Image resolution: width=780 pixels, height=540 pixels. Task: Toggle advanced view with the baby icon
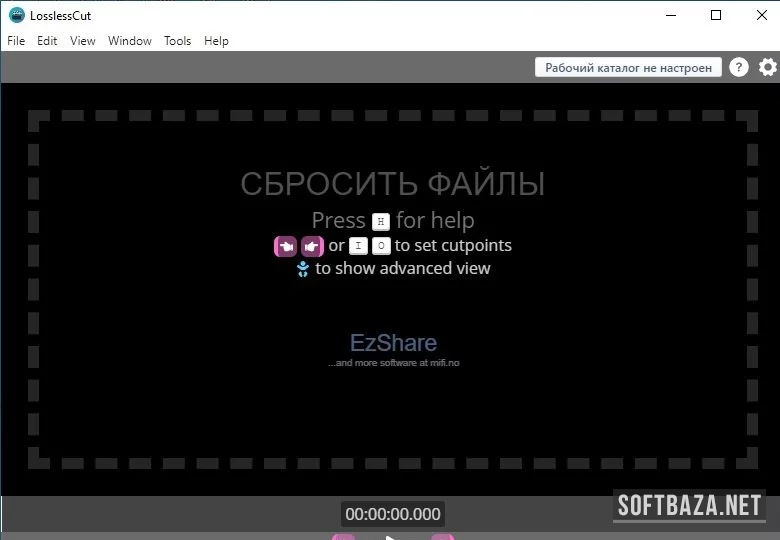tap(303, 269)
